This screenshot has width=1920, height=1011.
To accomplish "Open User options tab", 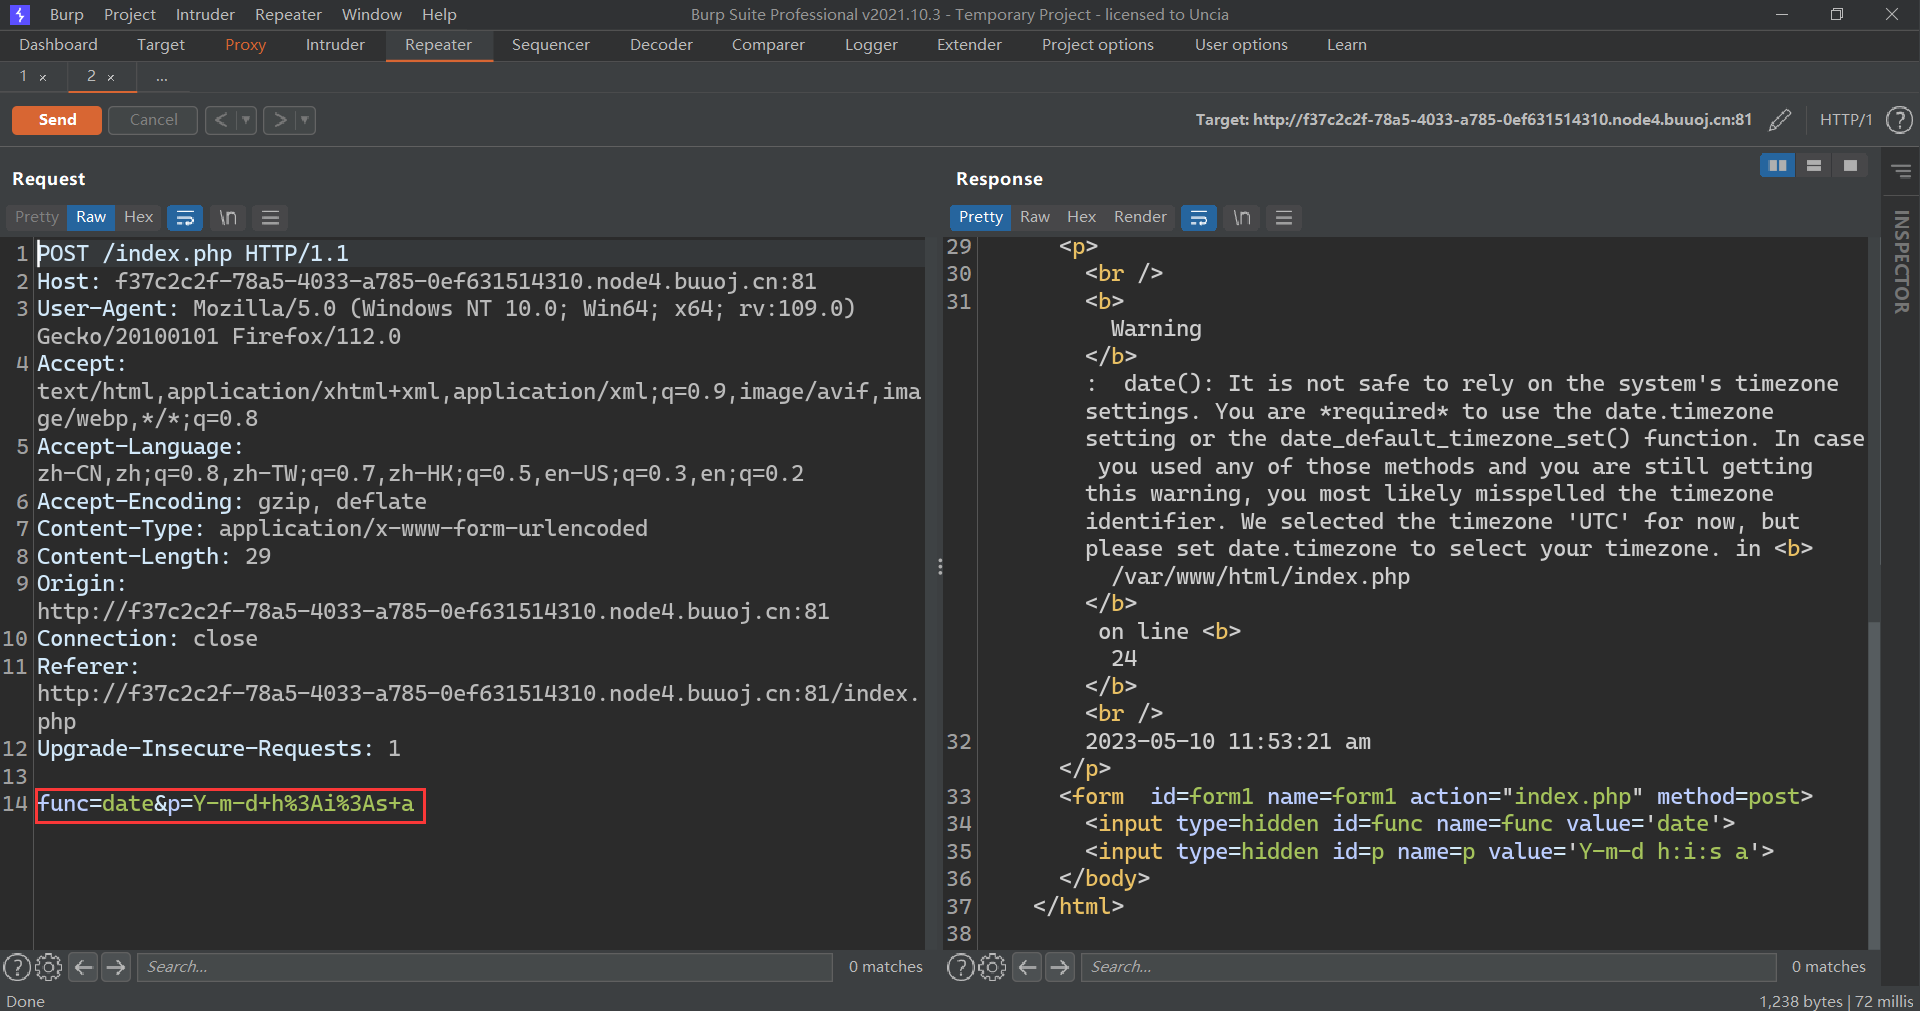I will click(x=1241, y=45).
